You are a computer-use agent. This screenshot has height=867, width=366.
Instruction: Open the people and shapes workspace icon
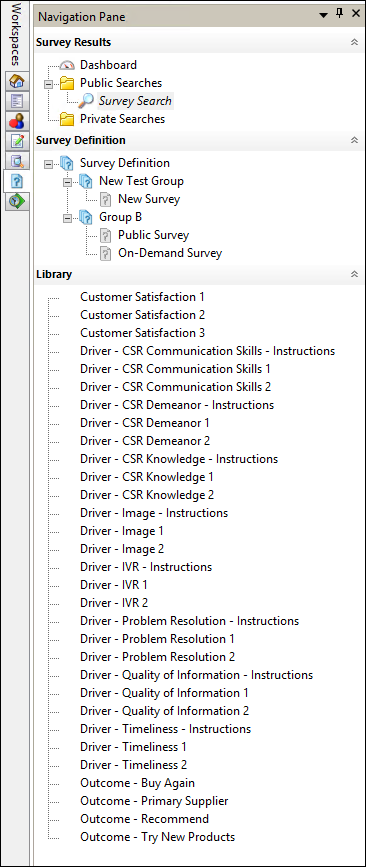pos(17,122)
